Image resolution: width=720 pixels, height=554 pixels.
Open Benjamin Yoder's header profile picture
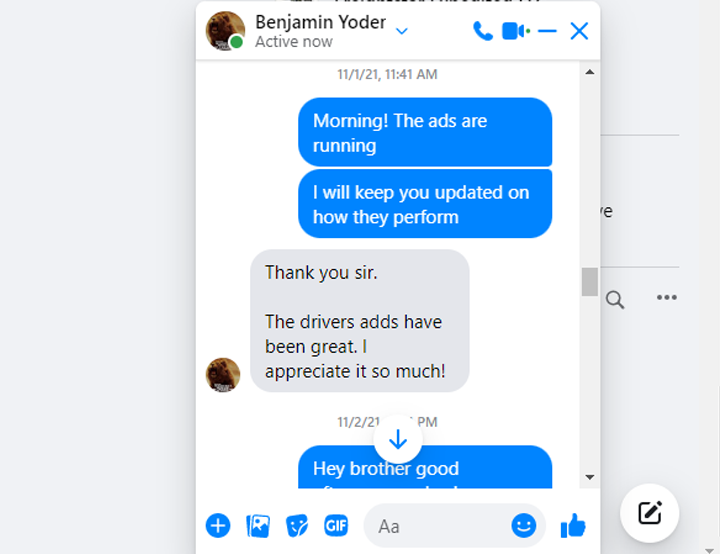pyautogui.click(x=225, y=31)
